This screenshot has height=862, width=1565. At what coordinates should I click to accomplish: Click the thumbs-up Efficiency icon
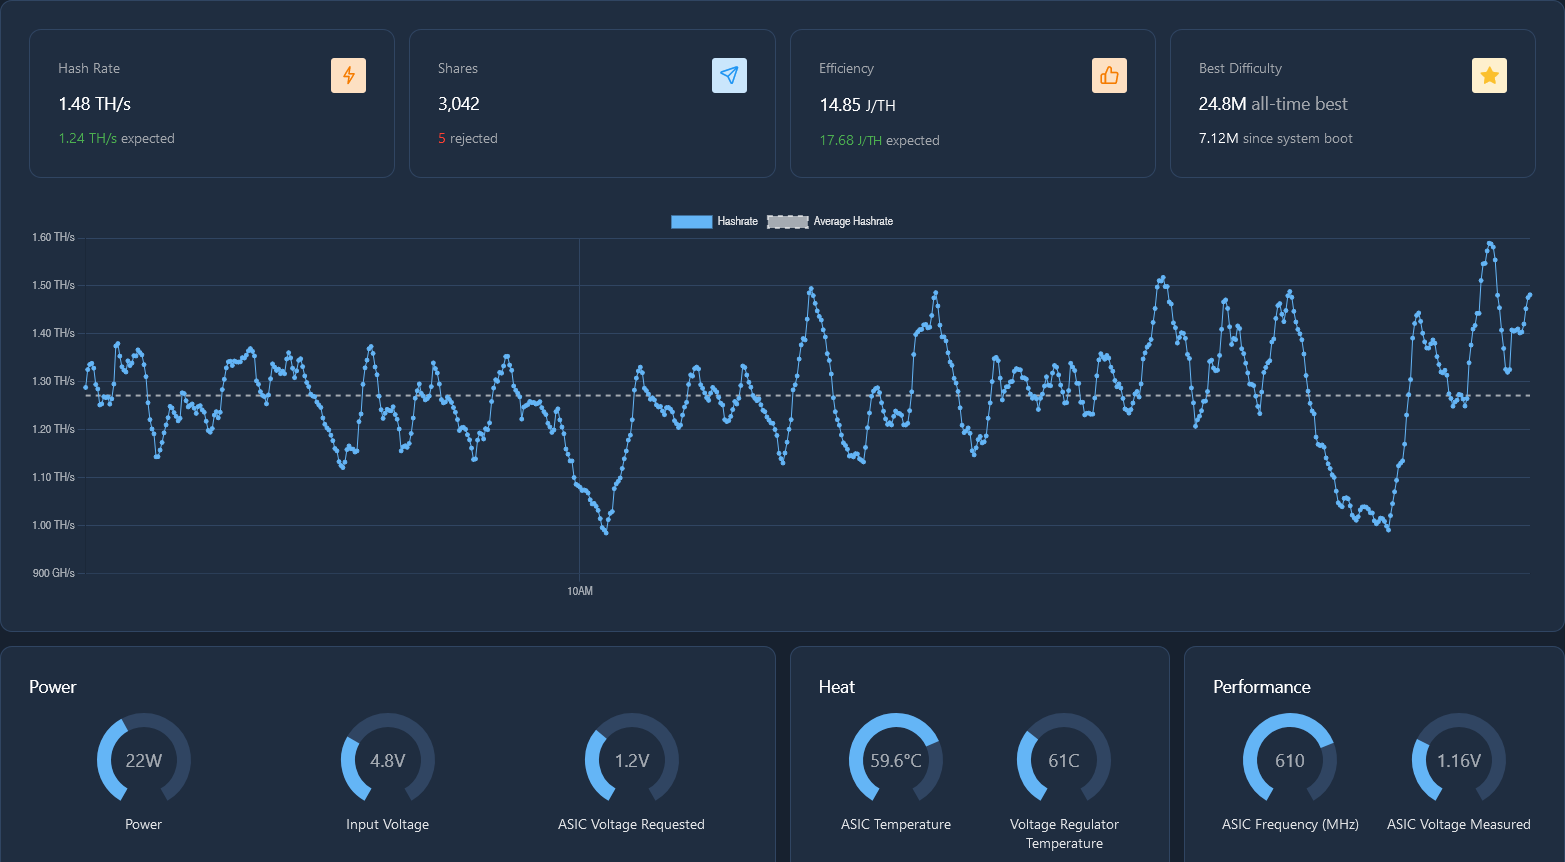pos(1109,76)
